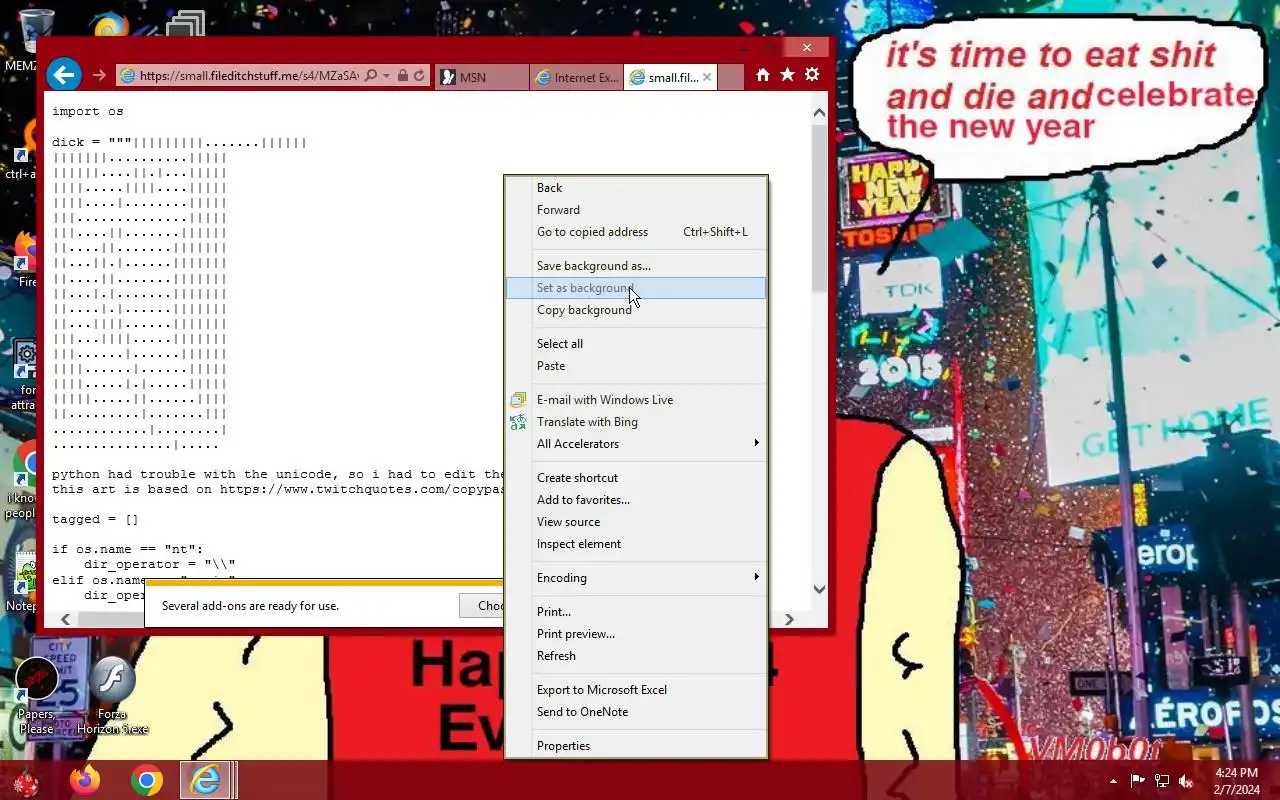1280x800 pixels.
Task: Click the Choose add-ons button in notification bar
Action: [481, 605]
